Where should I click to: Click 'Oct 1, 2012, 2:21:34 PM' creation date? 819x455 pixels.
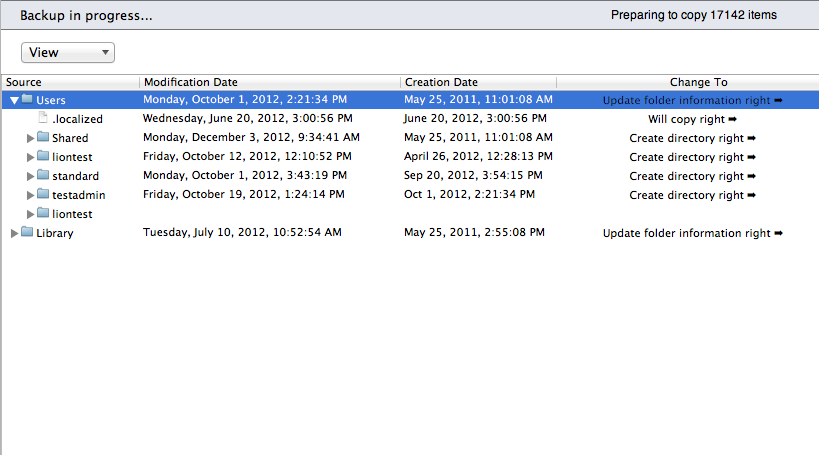tap(469, 194)
